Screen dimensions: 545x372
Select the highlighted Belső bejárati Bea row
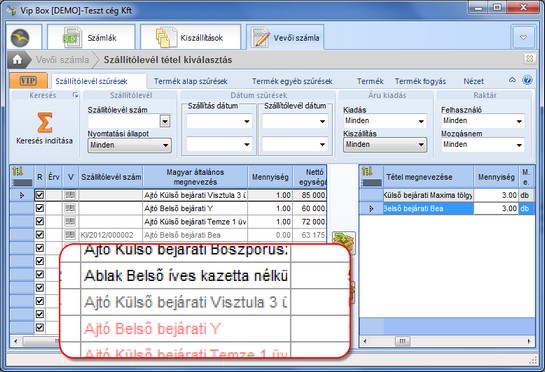click(447, 209)
